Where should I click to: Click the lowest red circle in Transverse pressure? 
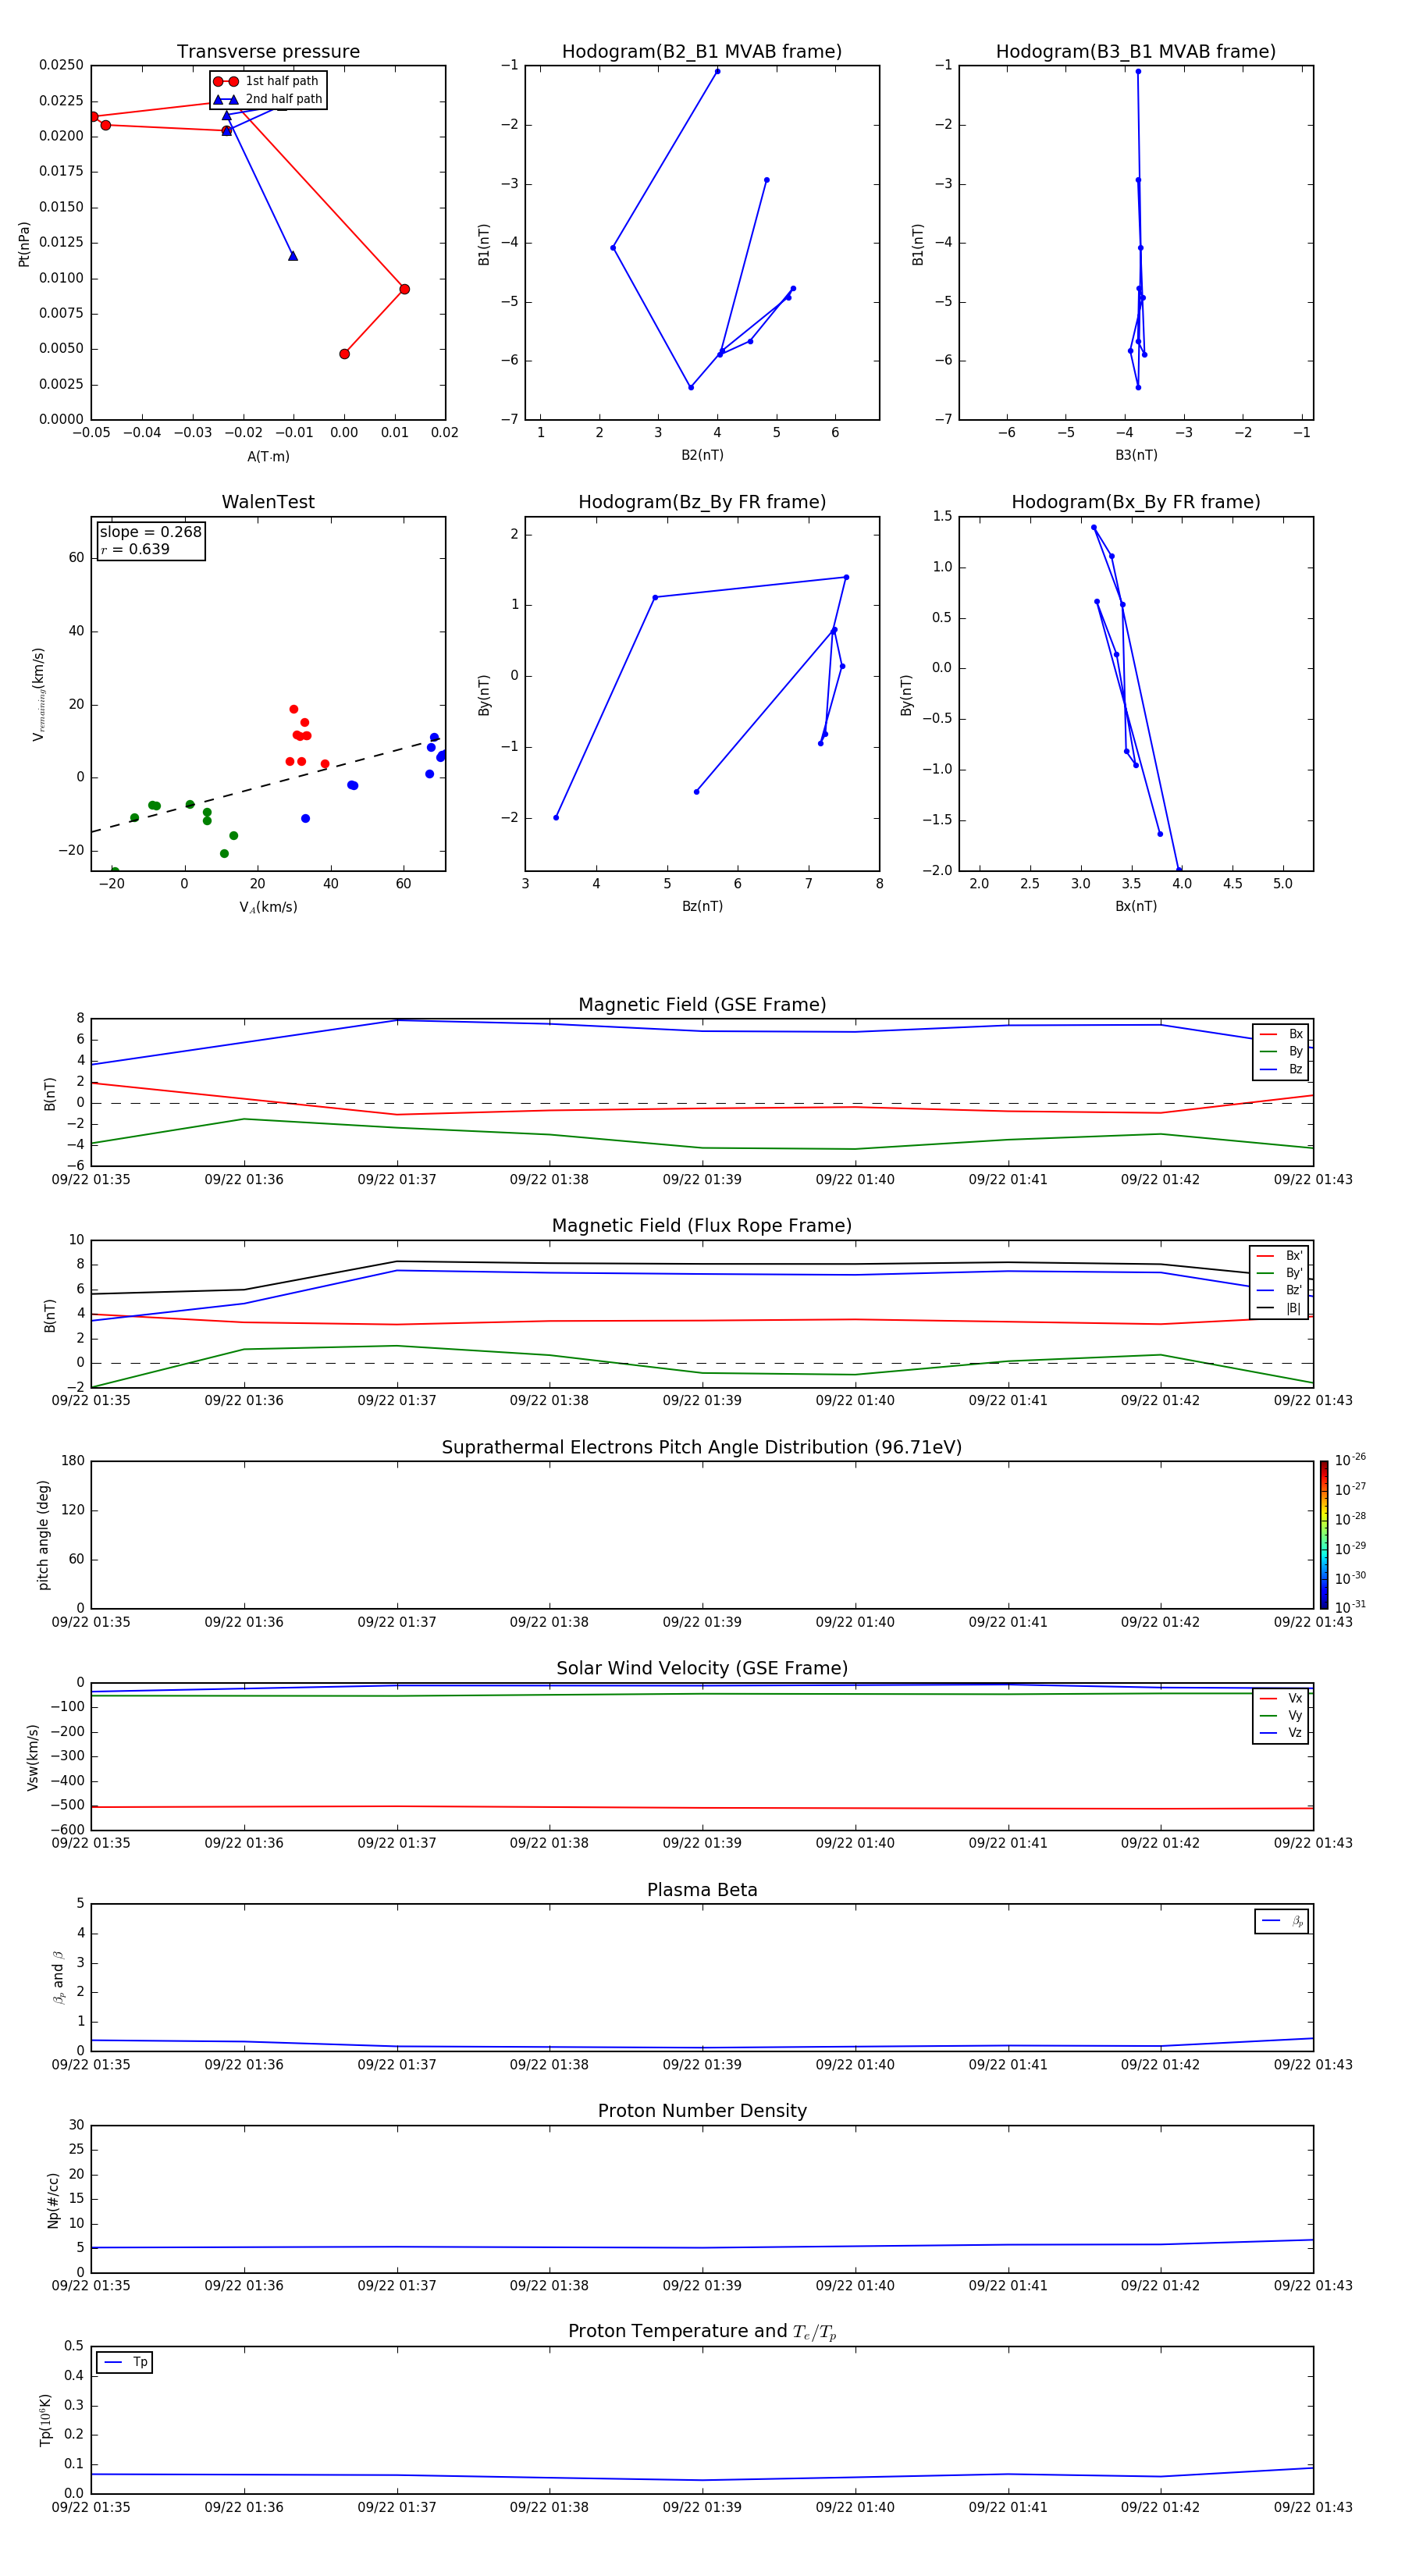(344, 354)
